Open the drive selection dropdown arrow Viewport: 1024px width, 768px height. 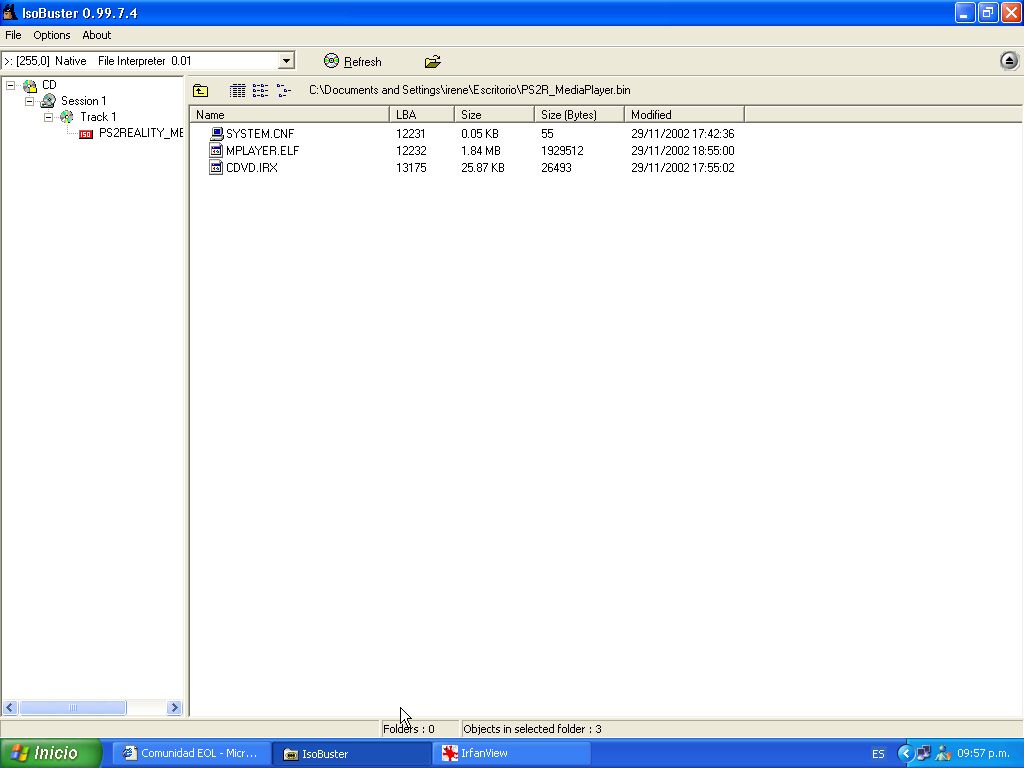coord(286,61)
